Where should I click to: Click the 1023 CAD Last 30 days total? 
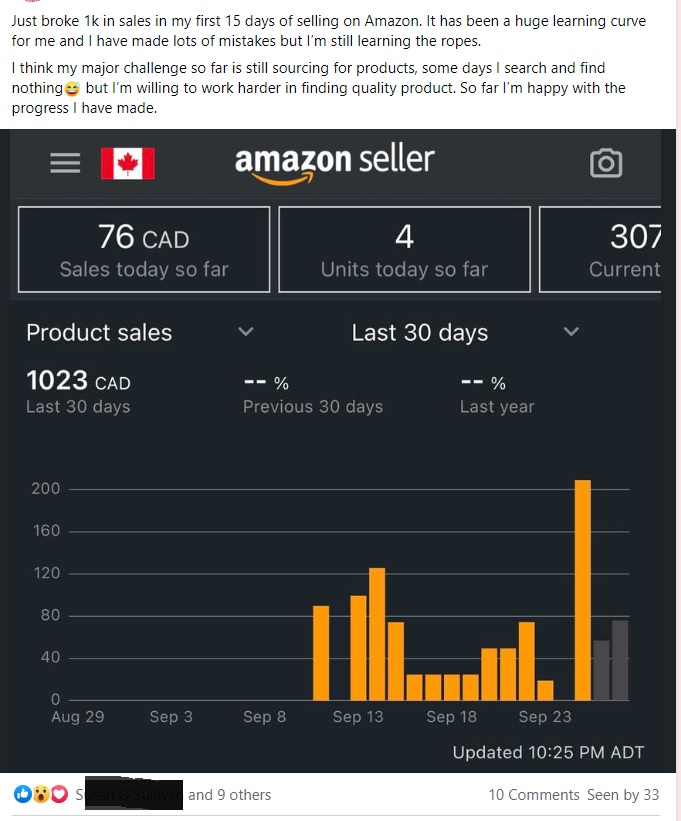78,391
